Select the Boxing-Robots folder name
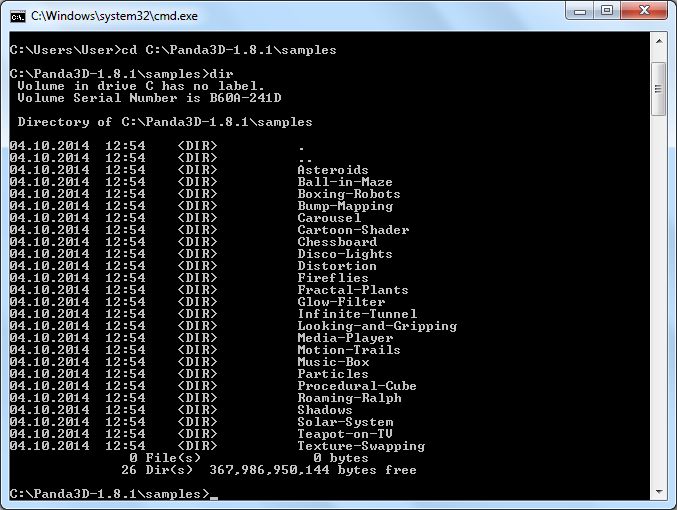The image size is (677, 510). pos(348,194)
